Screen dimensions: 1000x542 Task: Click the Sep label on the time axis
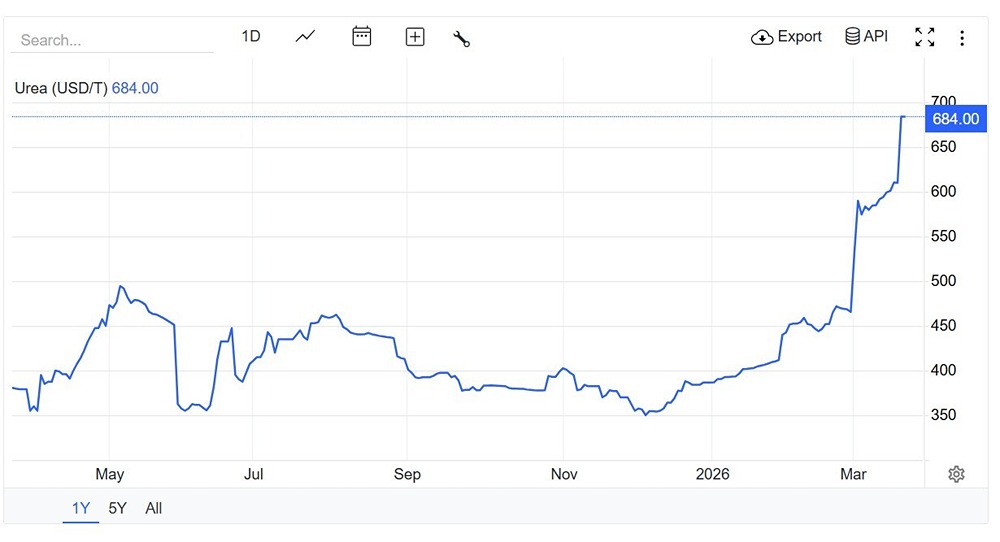tap(407, 474)
